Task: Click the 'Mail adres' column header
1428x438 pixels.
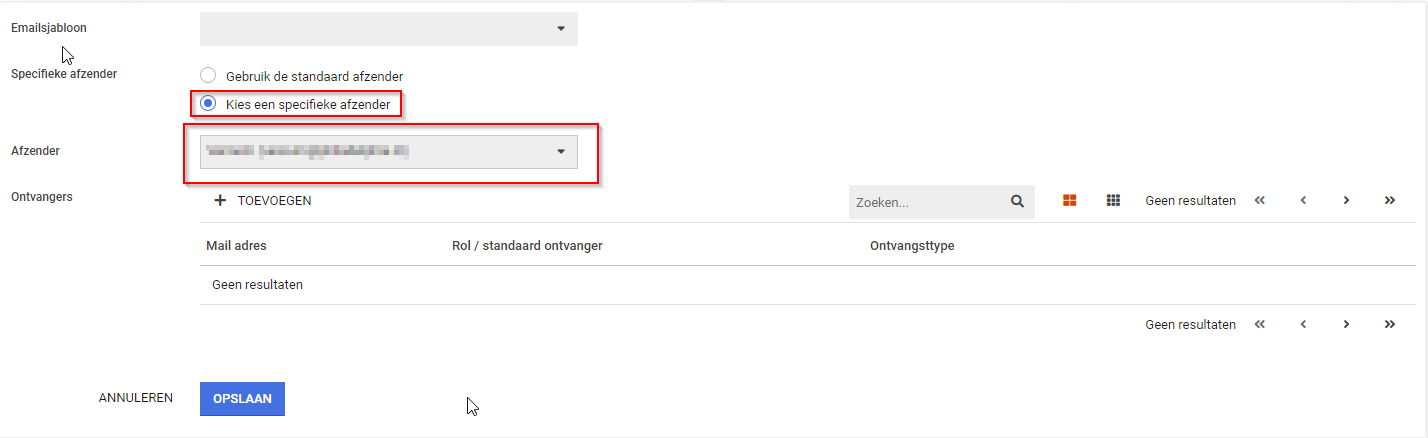Action: coord(236,246)
